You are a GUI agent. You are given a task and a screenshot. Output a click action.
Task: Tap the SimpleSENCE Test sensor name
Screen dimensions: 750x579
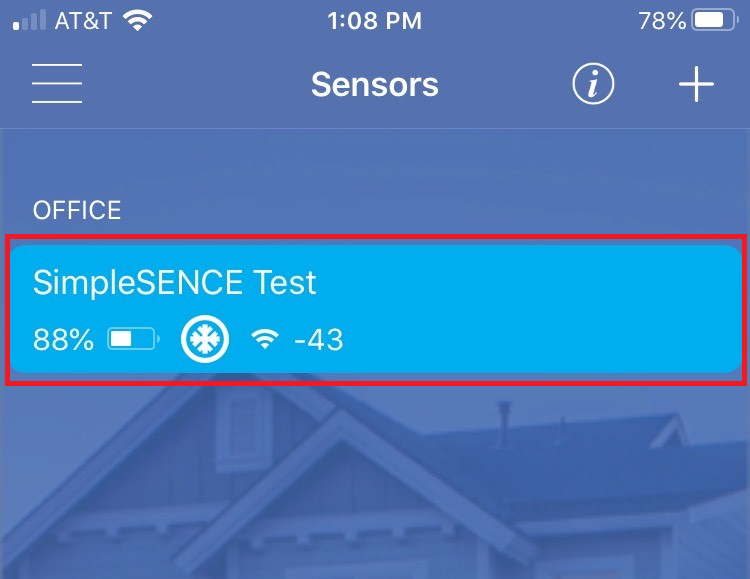(x=174, y=283)
